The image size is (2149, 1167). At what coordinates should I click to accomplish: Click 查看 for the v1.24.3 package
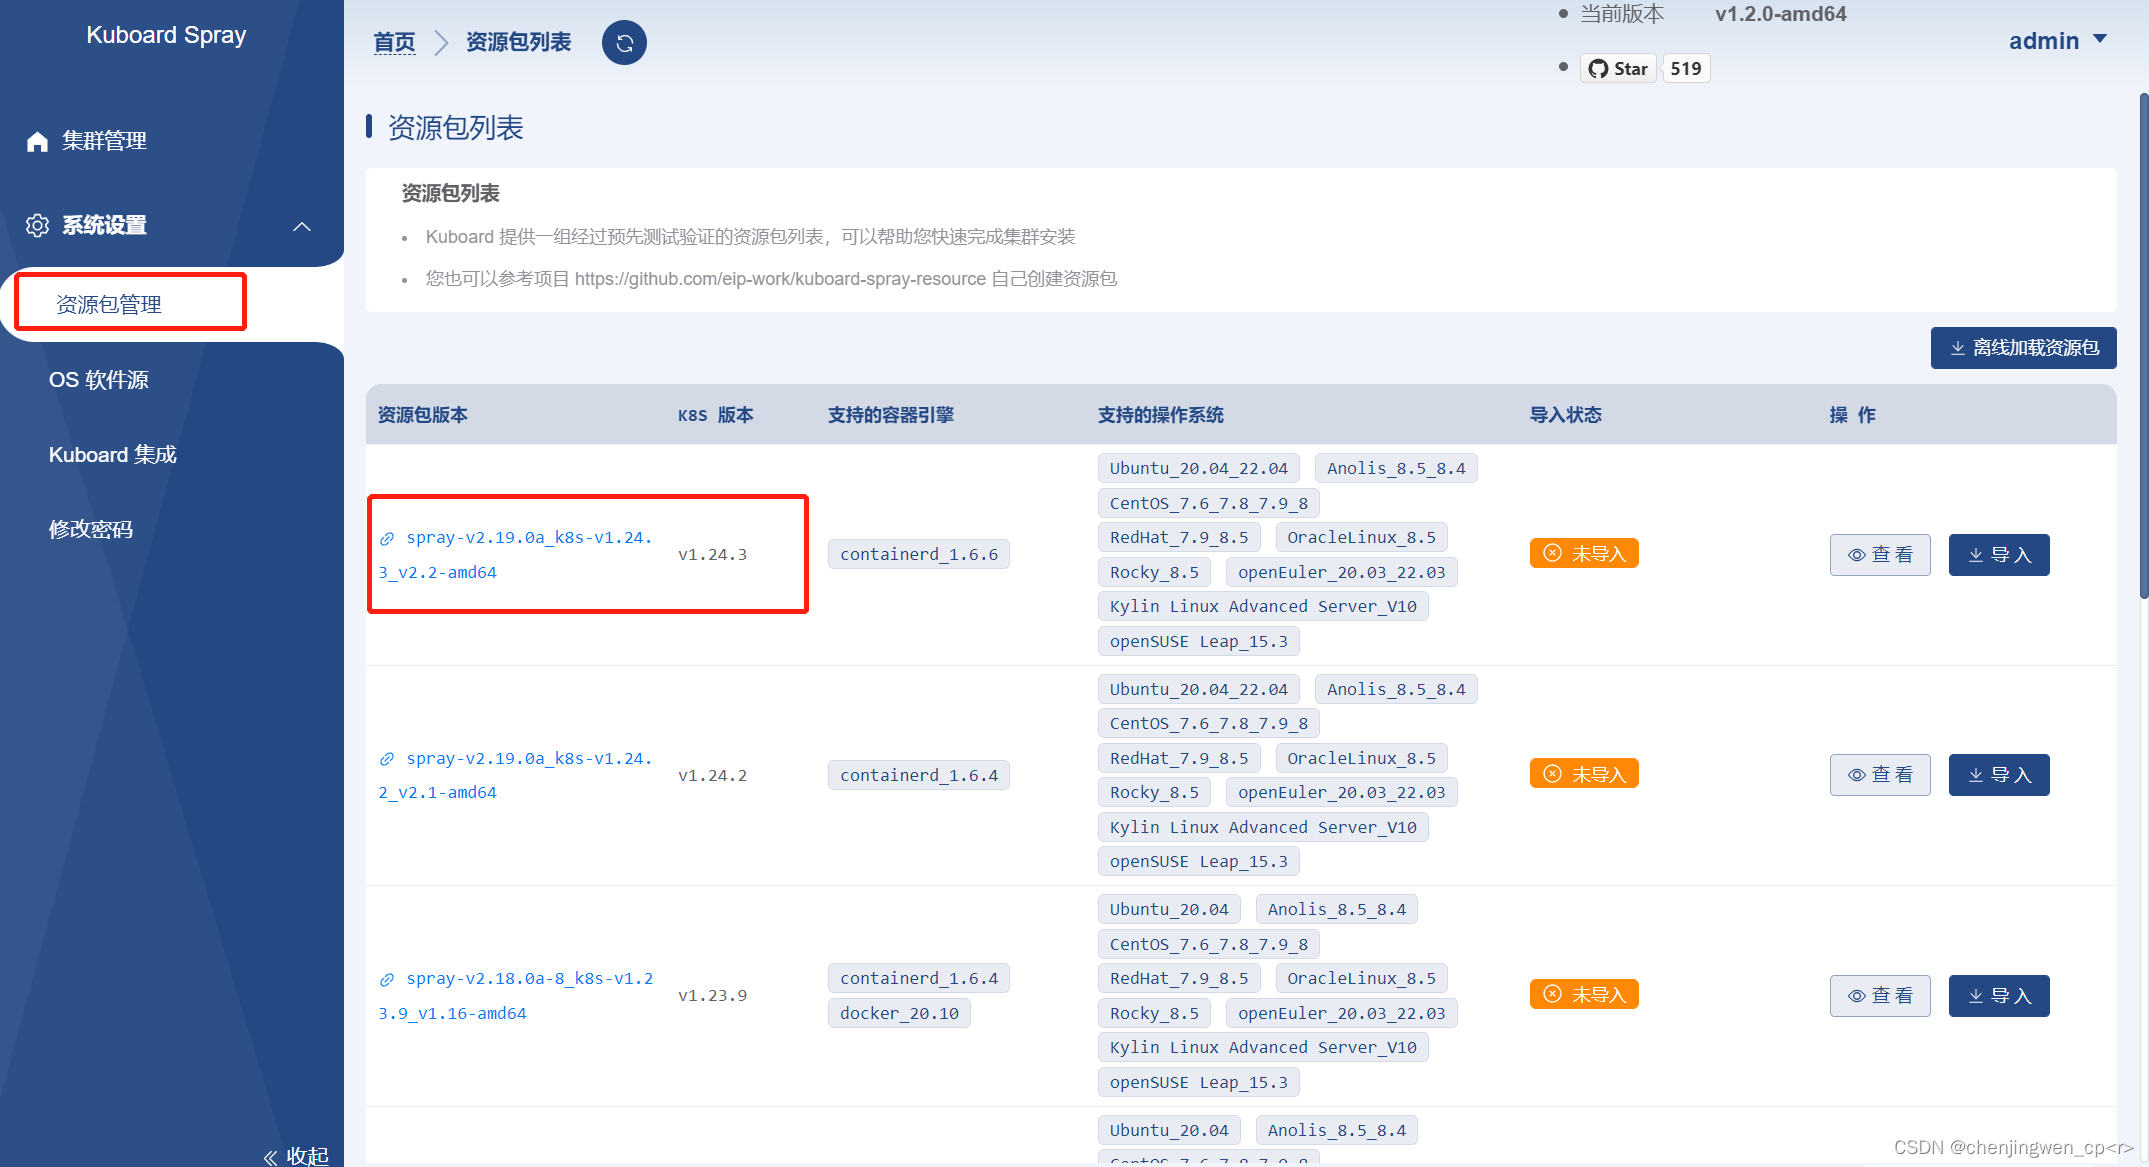(1879, 555)
